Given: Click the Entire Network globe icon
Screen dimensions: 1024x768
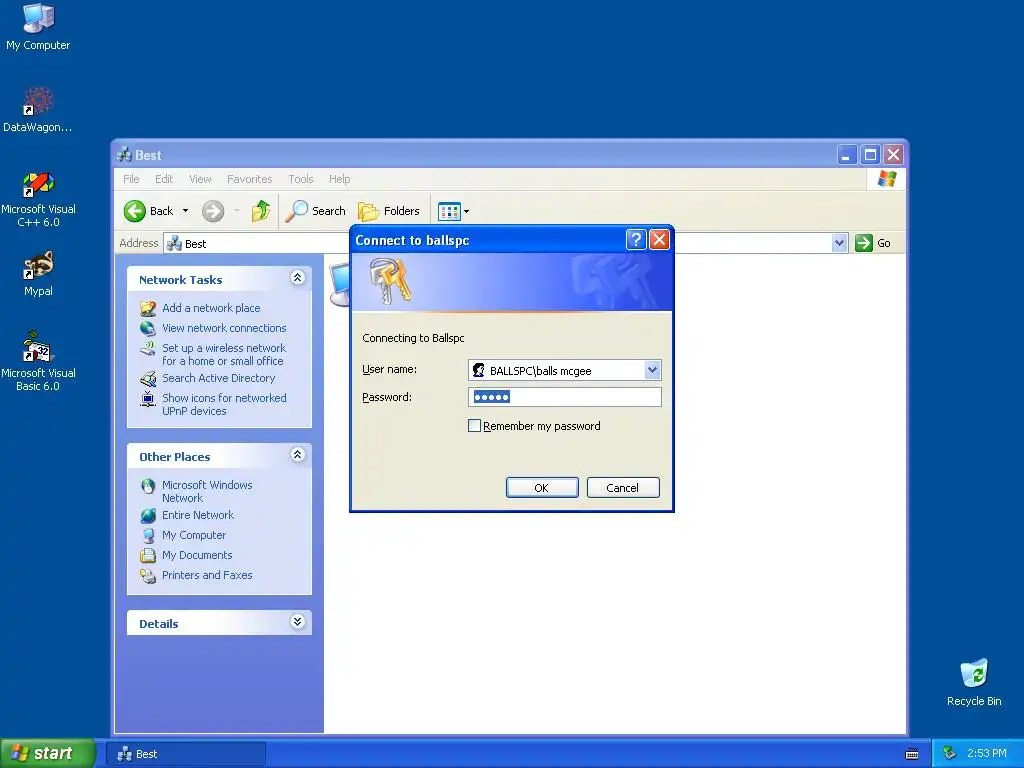Looking at the screenshot, I should click(x=148, y=516).
